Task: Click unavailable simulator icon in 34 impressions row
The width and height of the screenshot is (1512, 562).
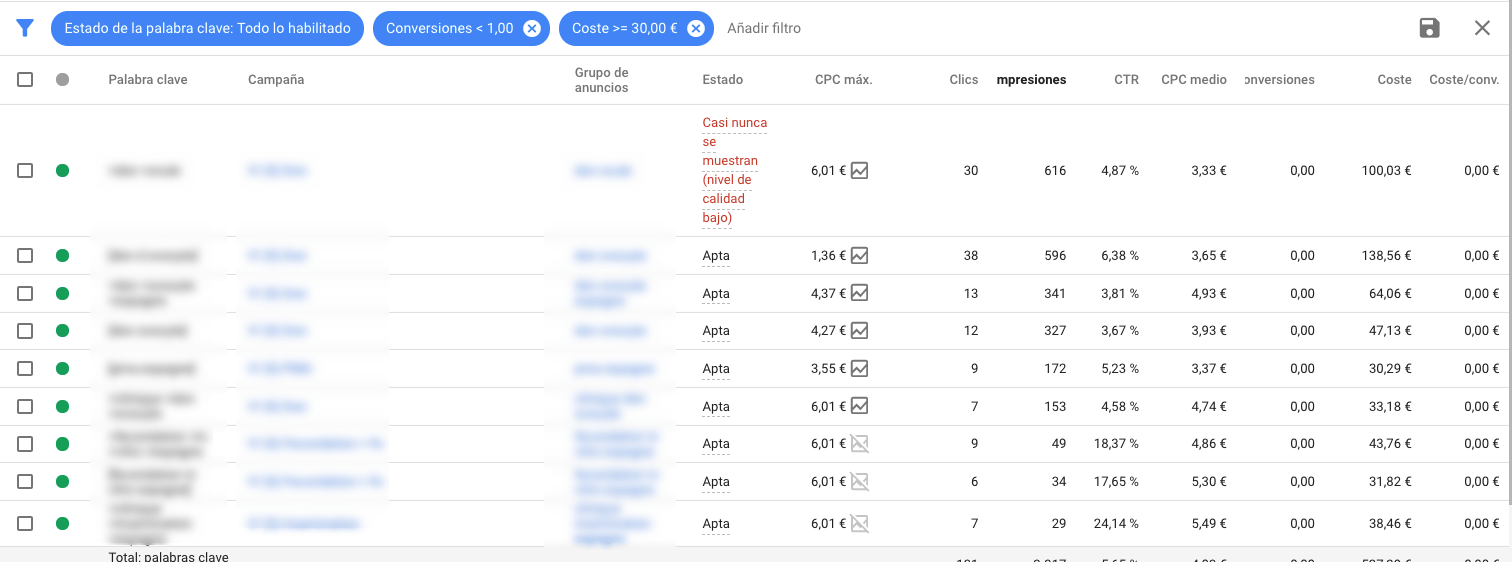Action: 859,481
